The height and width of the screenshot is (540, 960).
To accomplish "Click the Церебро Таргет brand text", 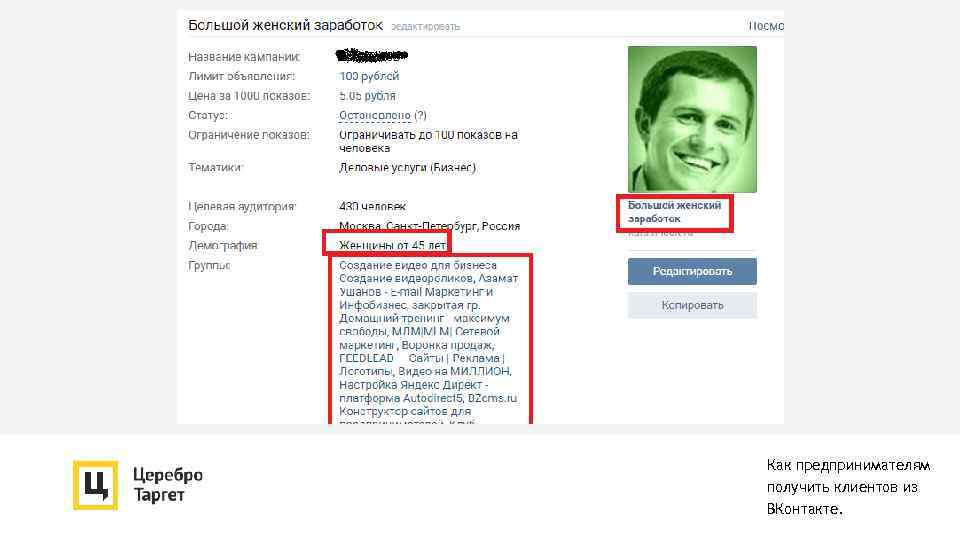I will pos(168,484).
